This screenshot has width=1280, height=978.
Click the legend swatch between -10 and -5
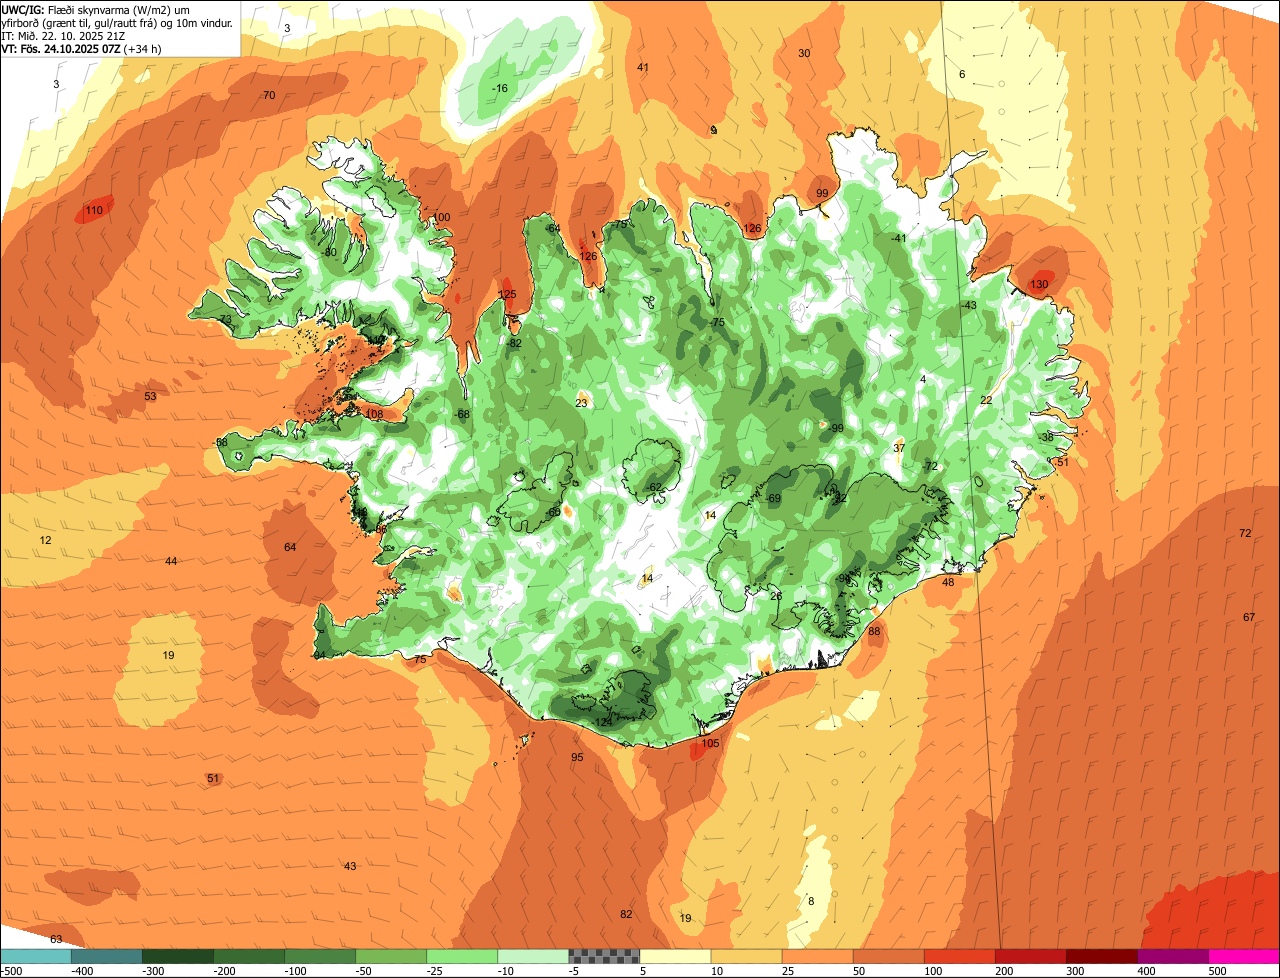[533, 956]
